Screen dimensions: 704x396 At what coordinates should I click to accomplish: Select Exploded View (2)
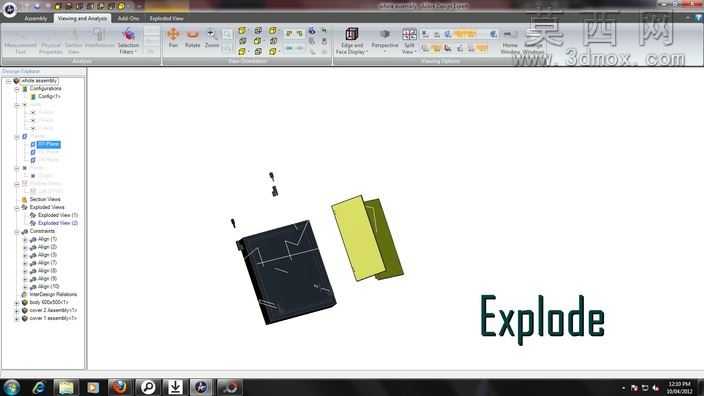coord(57,223)
